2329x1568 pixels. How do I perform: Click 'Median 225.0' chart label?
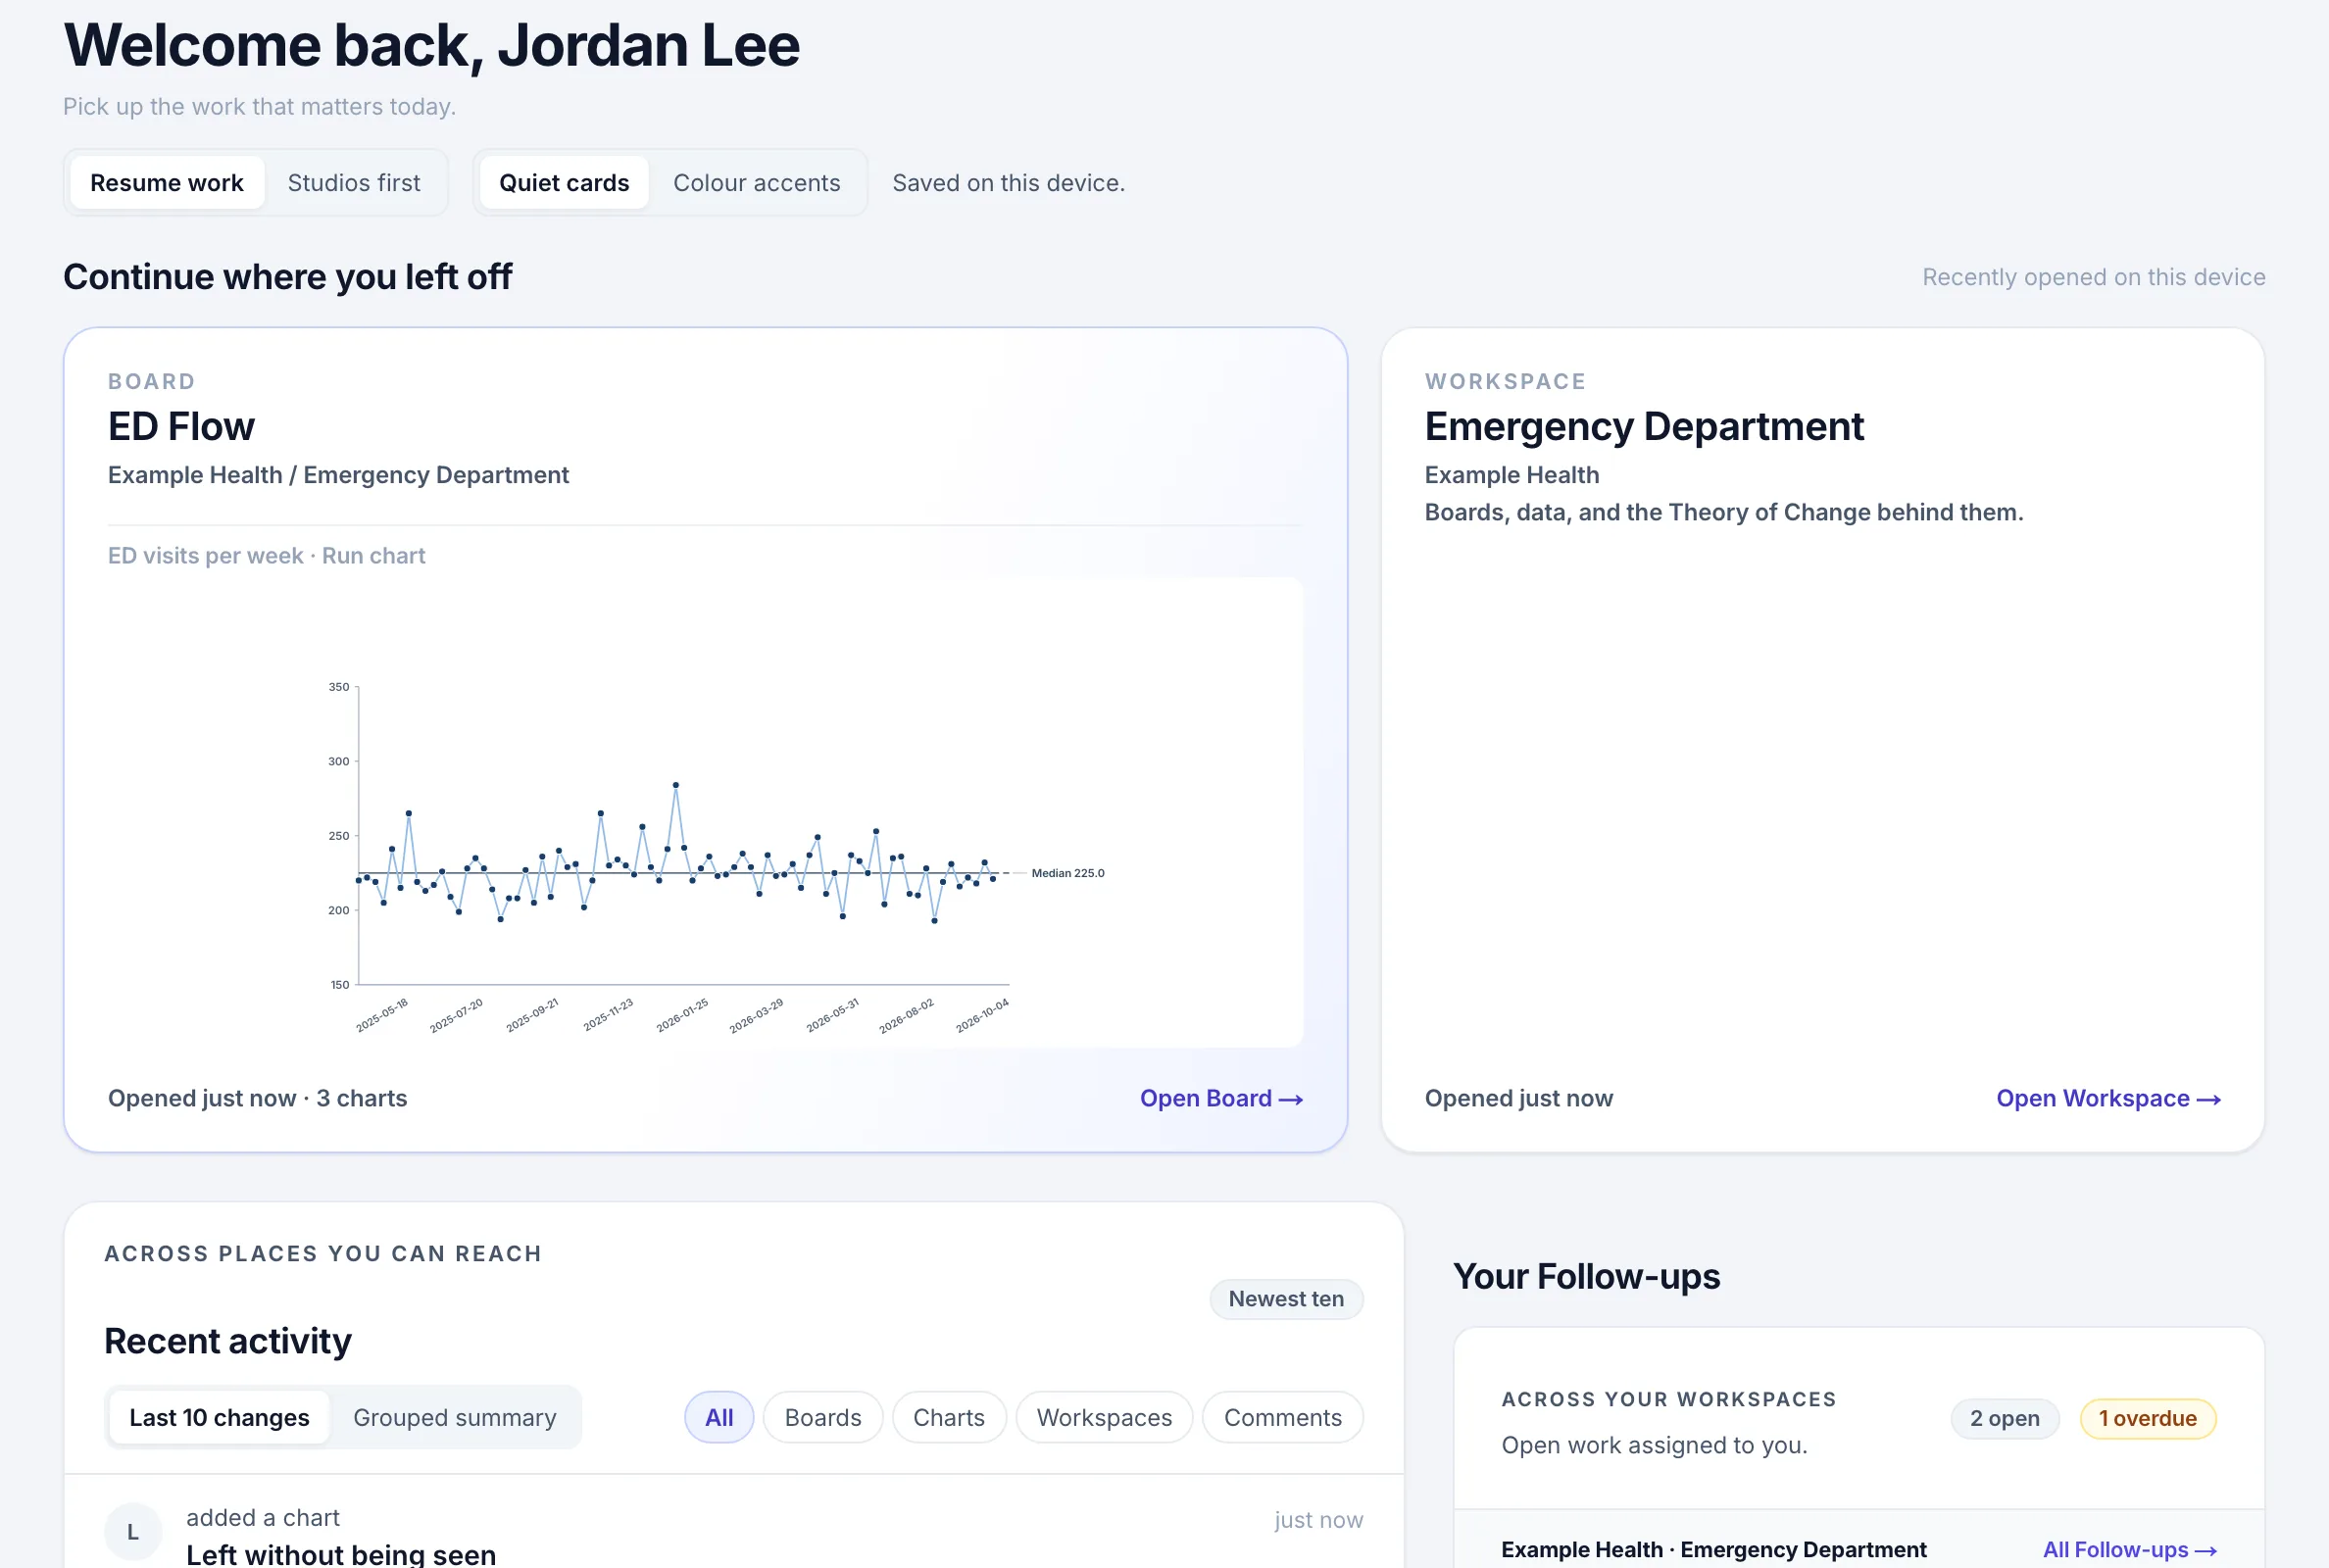click(x=1068, y=873)
